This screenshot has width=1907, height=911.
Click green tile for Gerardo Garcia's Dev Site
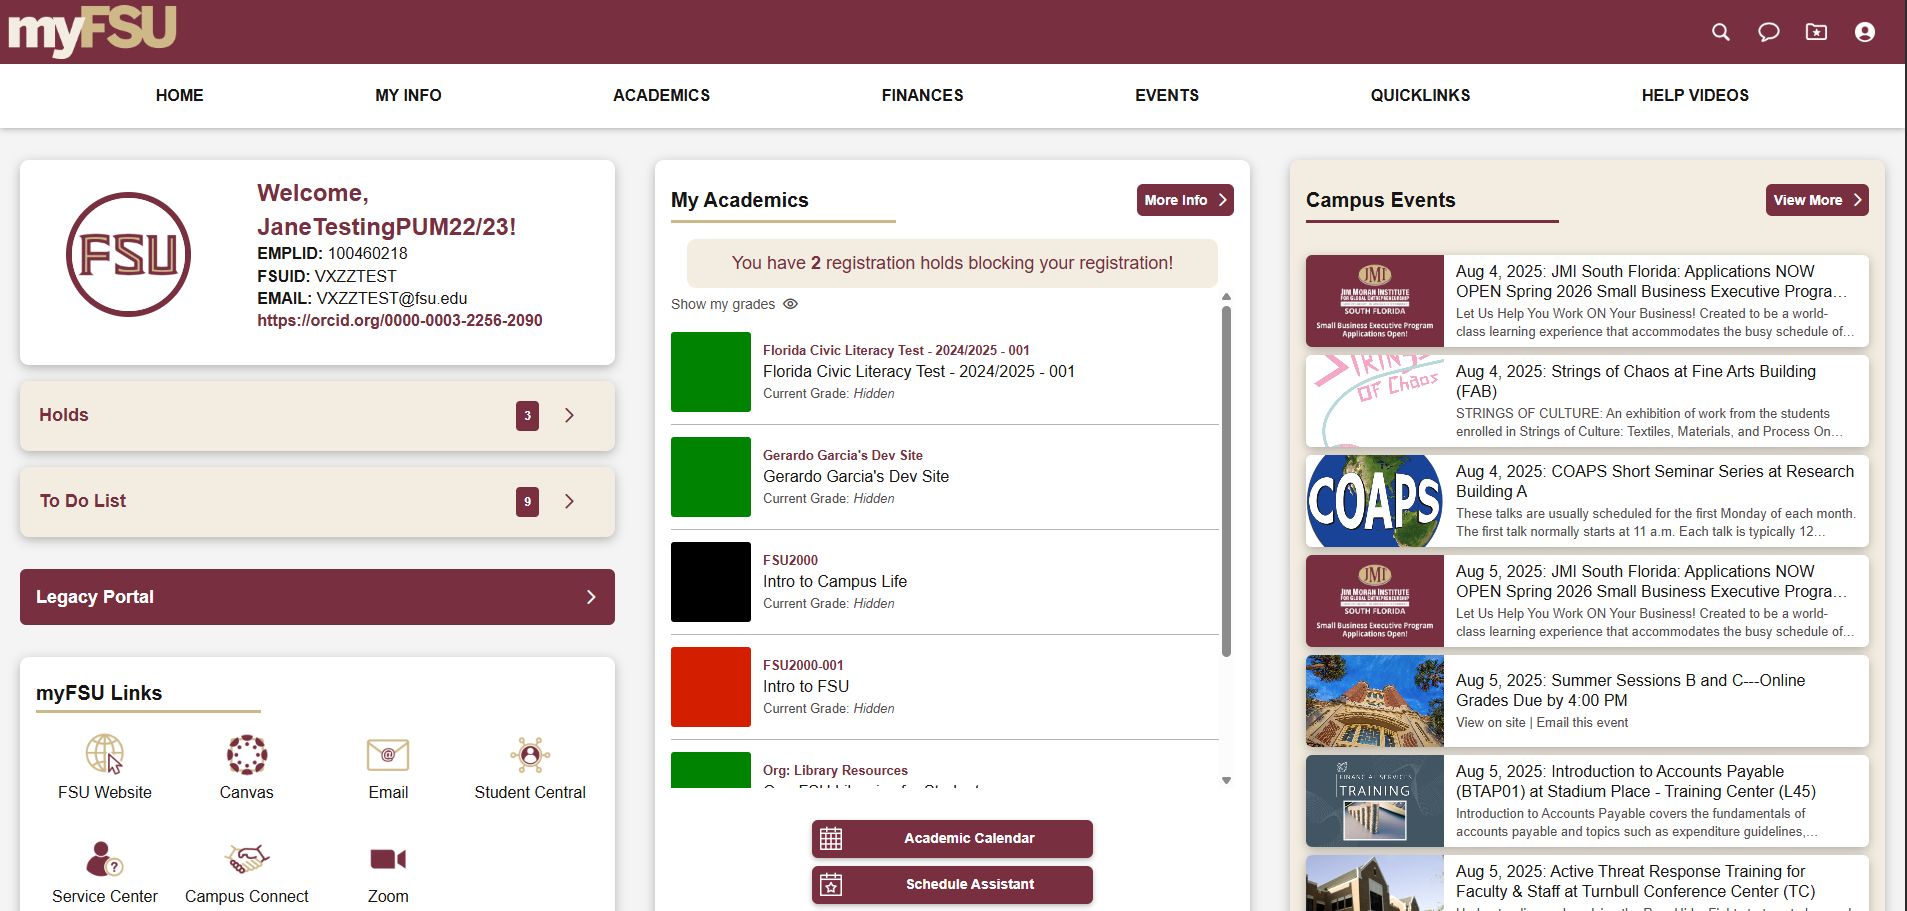click(x=711, y=477)
